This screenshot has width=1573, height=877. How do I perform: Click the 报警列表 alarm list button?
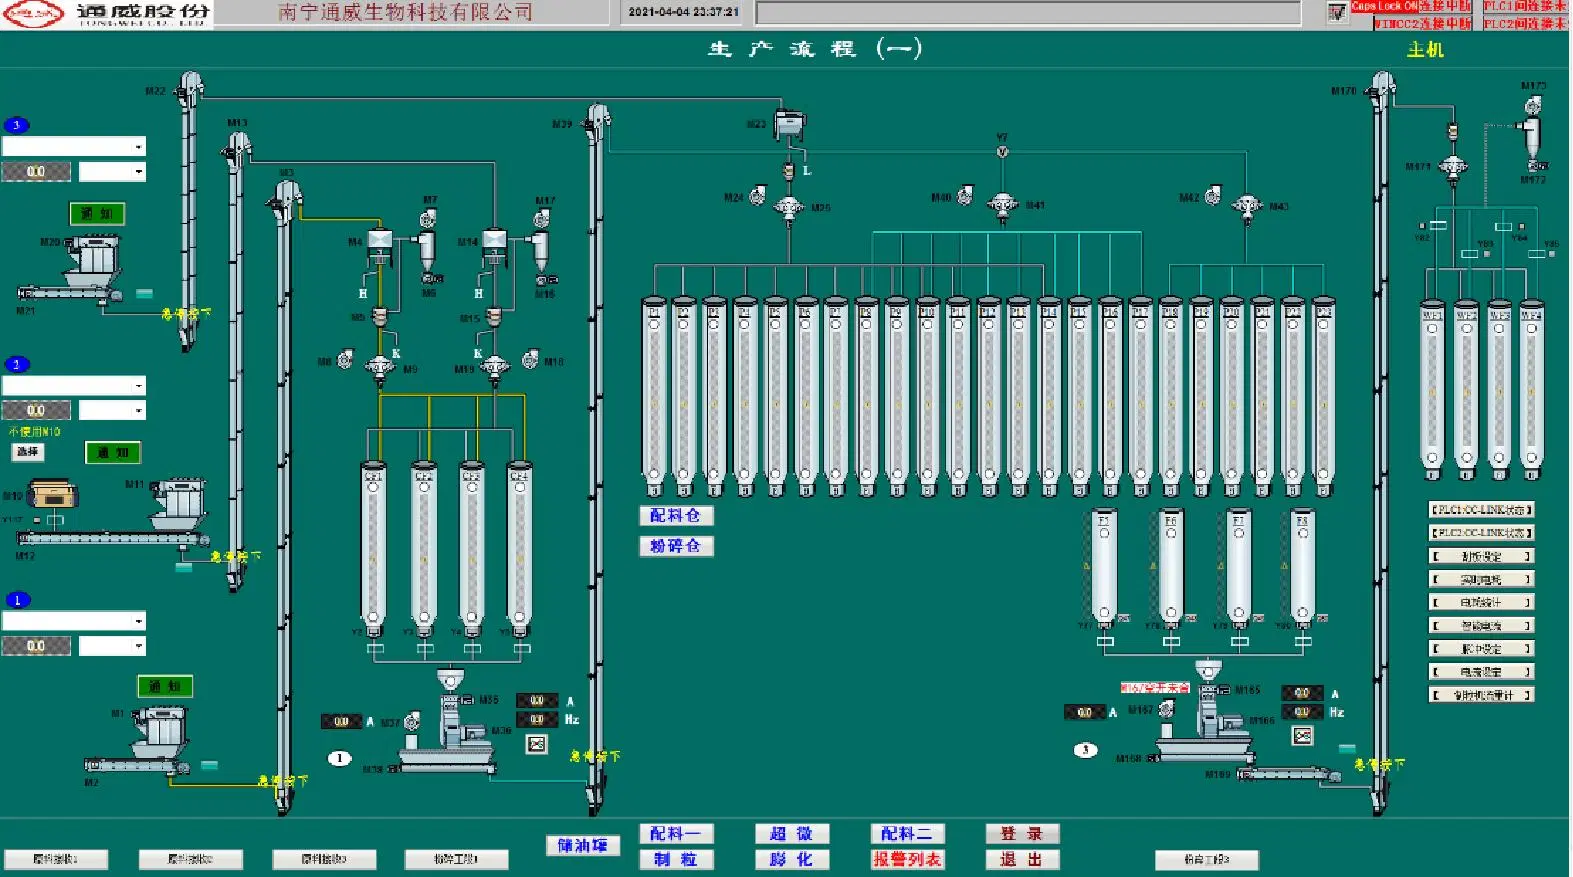pyautogui.click(x=907, y=859)
